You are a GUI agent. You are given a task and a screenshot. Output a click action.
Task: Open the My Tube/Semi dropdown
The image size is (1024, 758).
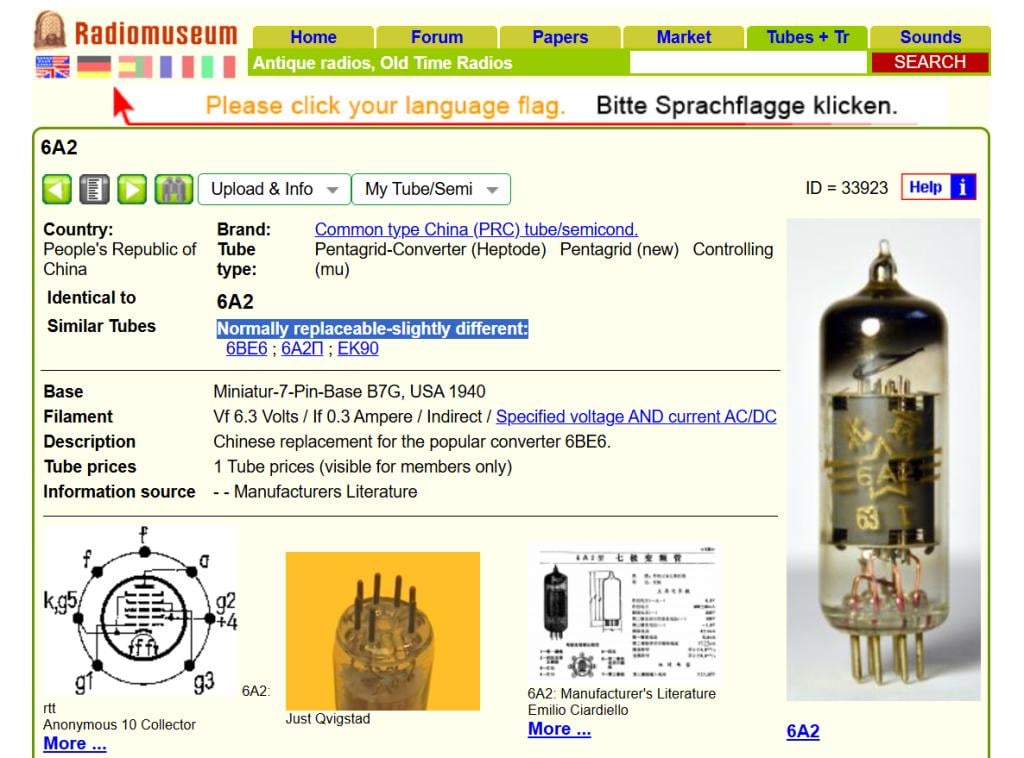431,189
